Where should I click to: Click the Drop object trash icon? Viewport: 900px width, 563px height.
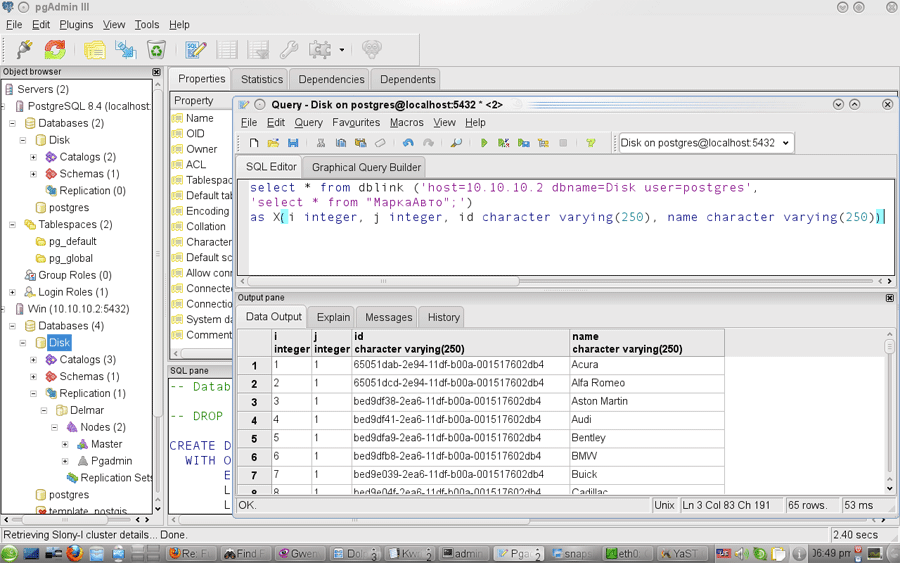point(157,49)
